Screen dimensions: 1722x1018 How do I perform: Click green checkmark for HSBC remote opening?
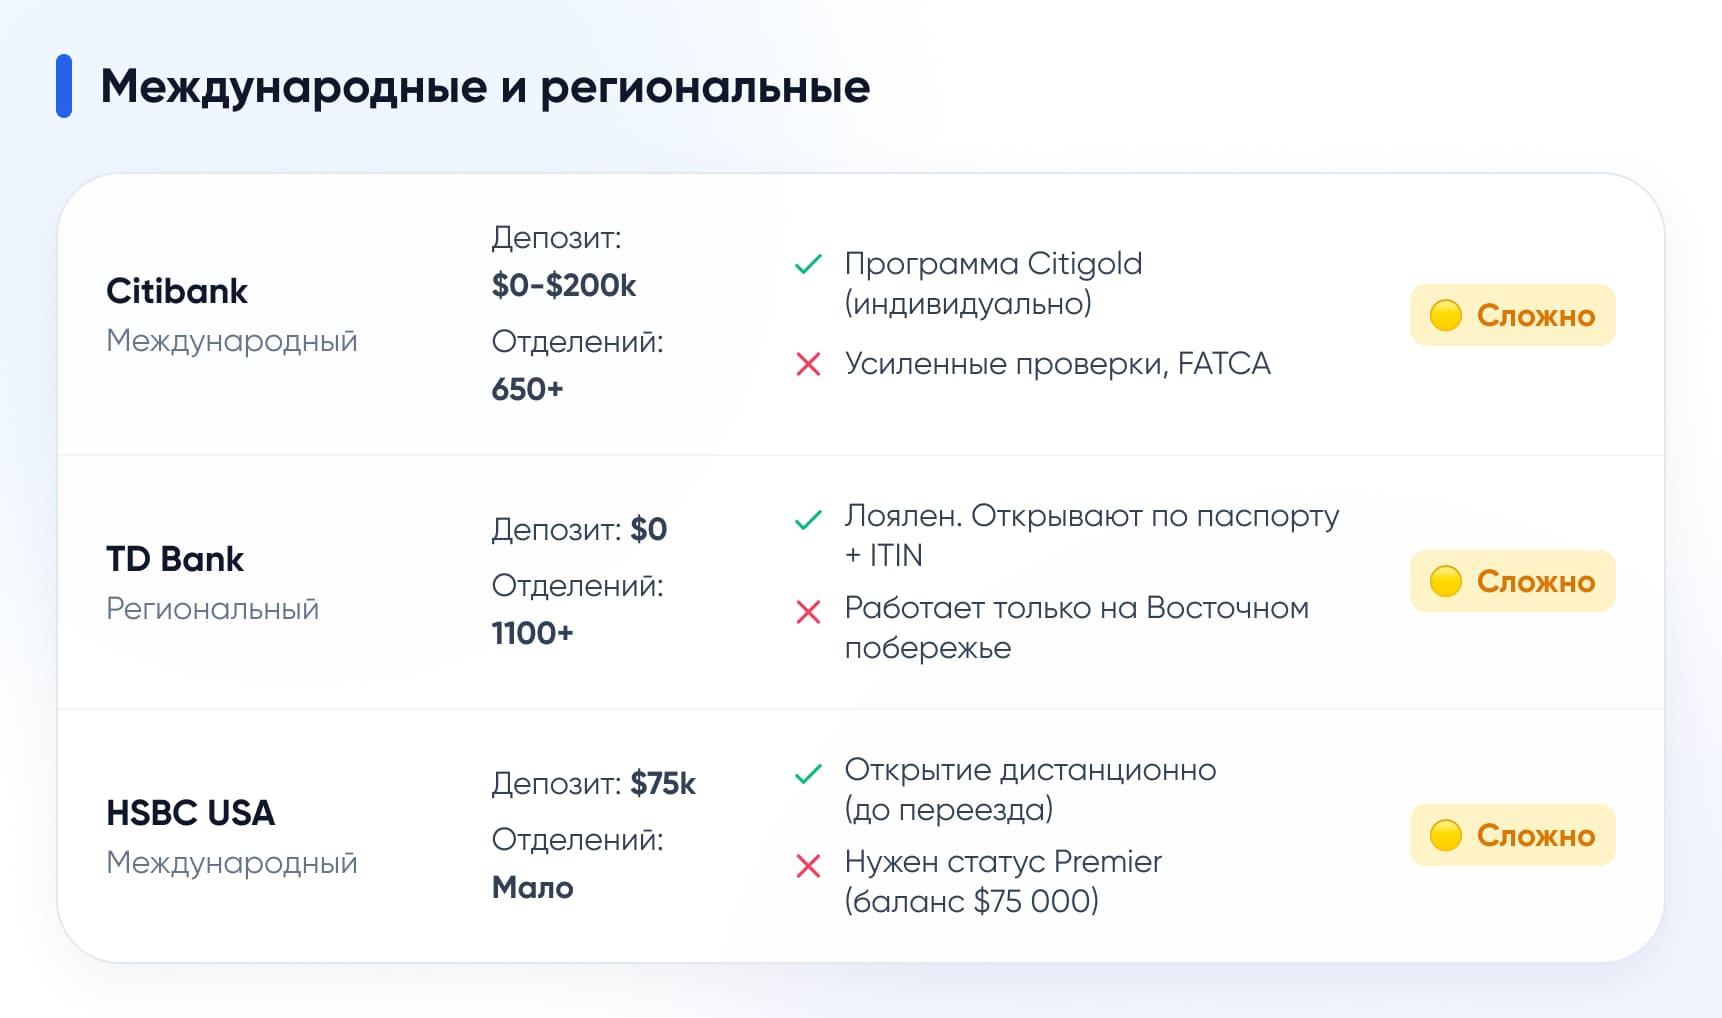pyautogui.click(x=808, y=774)
